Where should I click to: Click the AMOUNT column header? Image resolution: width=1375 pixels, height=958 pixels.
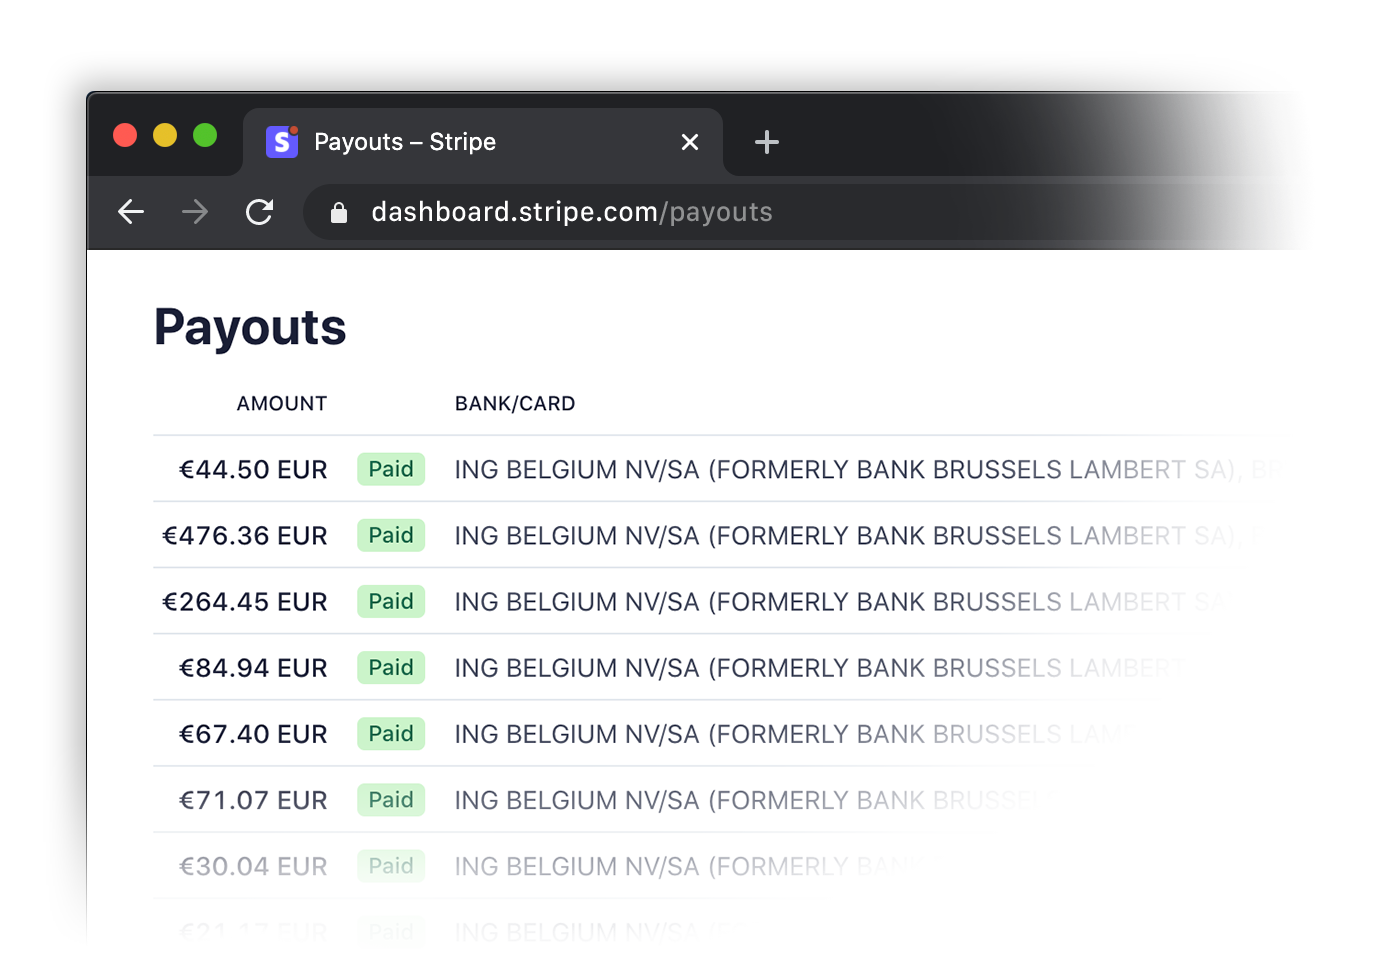pyautogui.click(x=282, y=403)
